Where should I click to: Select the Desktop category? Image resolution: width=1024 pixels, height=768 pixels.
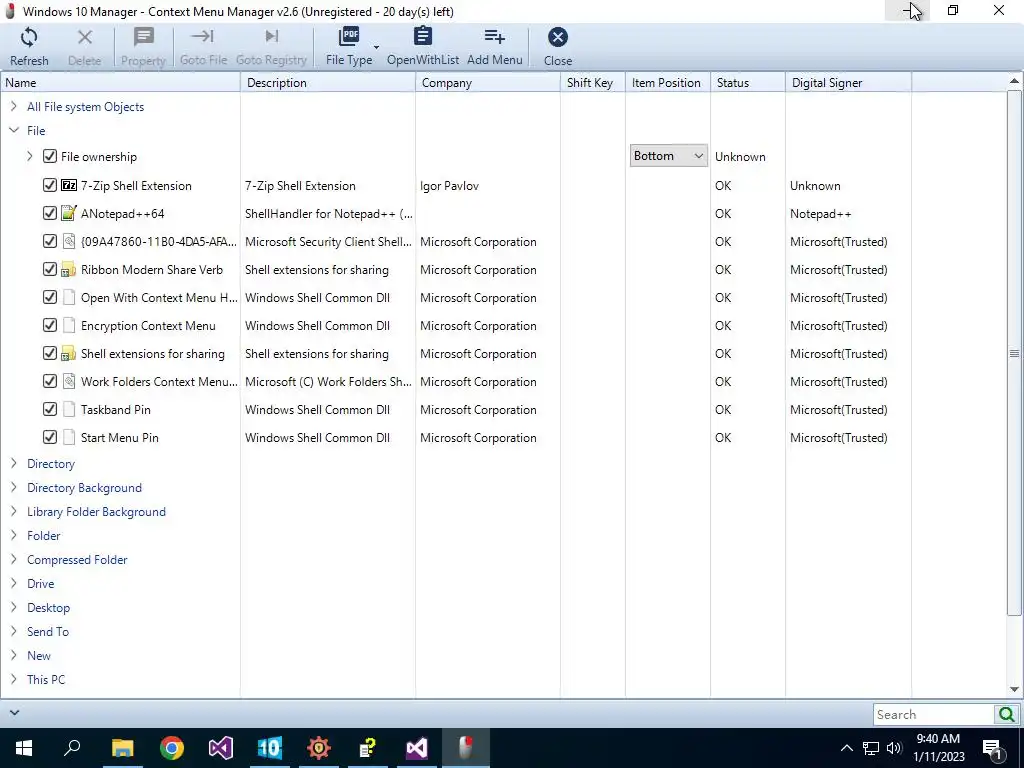(48, 607)
